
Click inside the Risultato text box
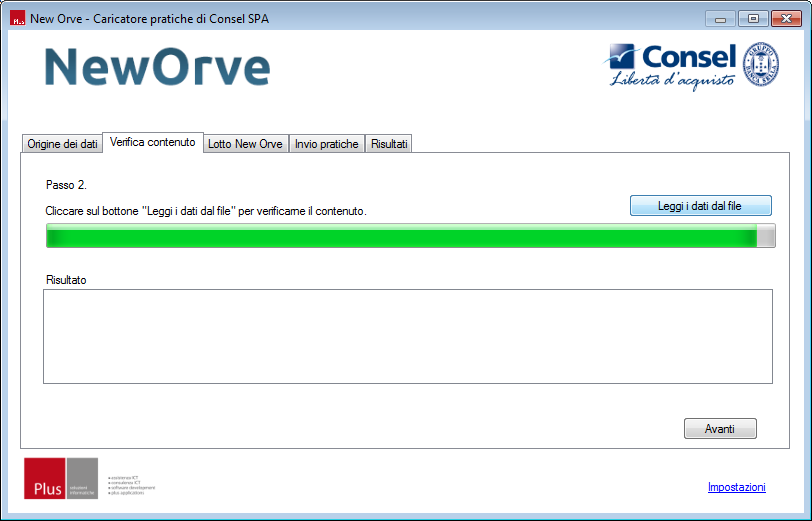(x=408, y=336)
